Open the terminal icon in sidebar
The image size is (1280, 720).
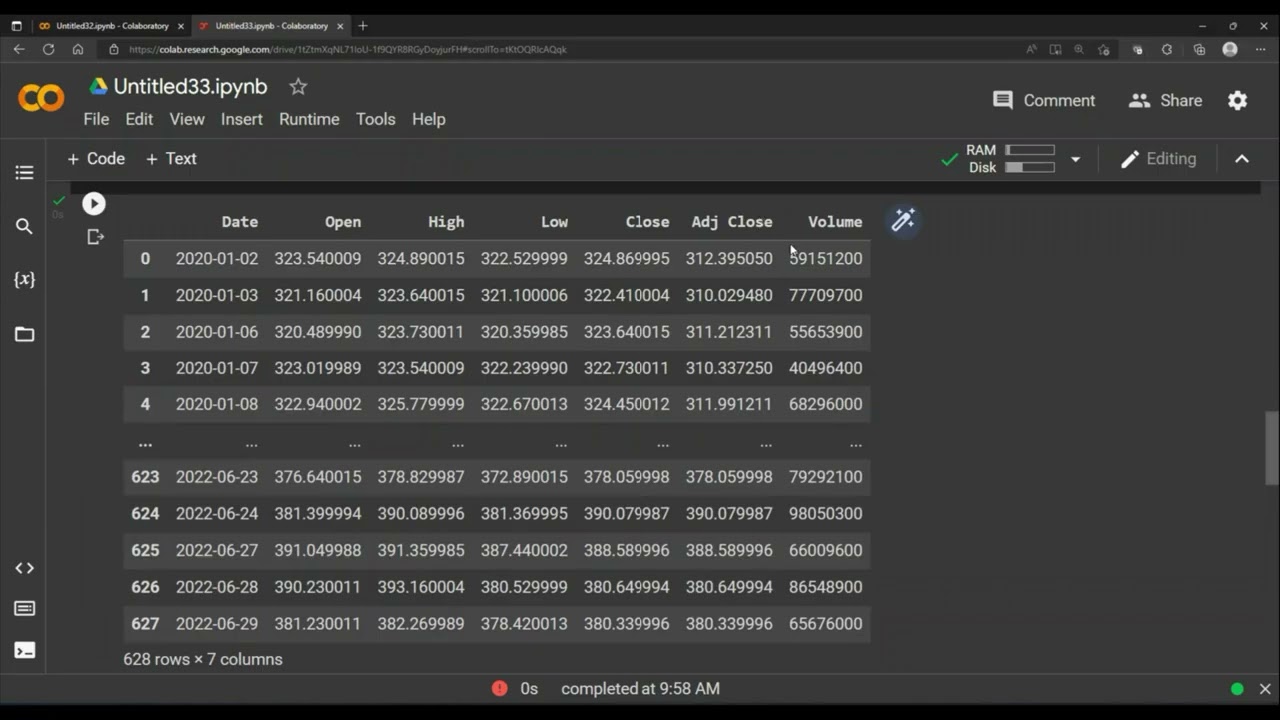(x=24, y=650)
